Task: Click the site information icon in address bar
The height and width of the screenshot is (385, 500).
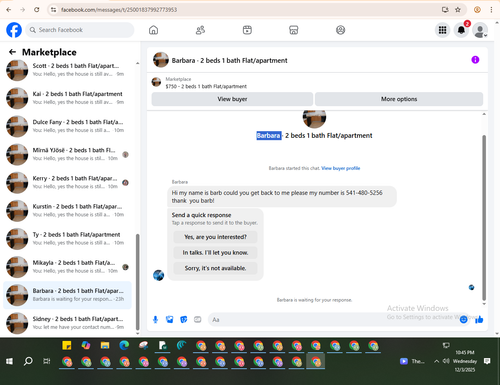Action: pos(53,10)
